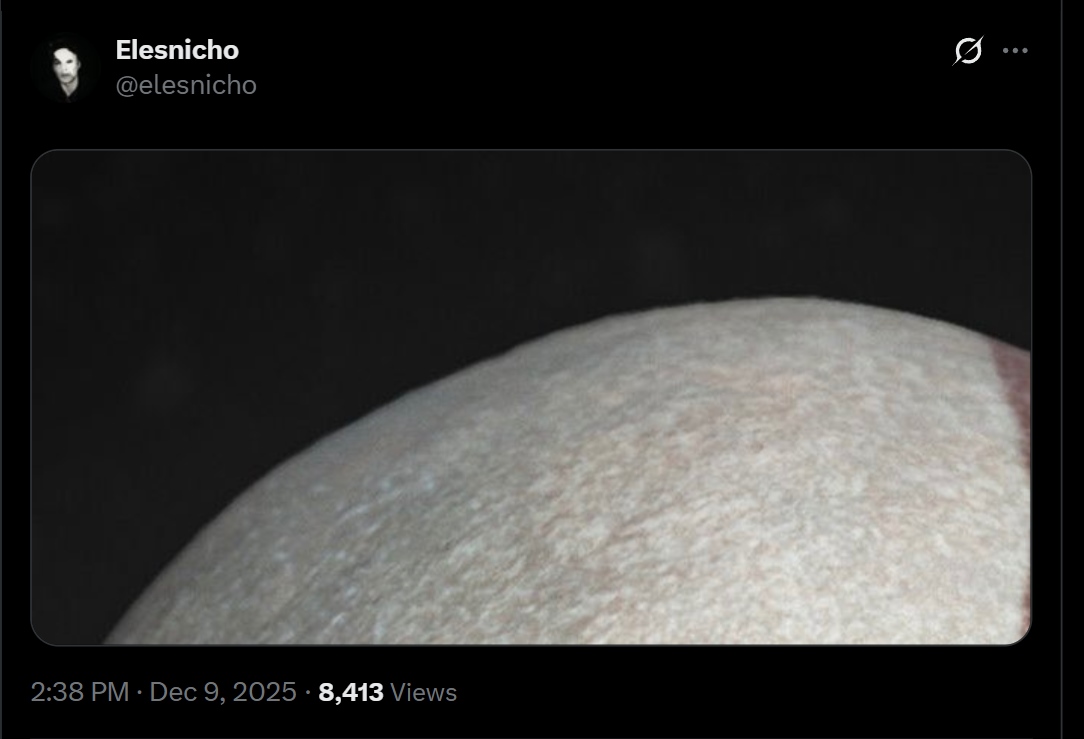Screen dimensions: 1084x739
Task: Open post permalink via time and date
Action: pos(163,692)
